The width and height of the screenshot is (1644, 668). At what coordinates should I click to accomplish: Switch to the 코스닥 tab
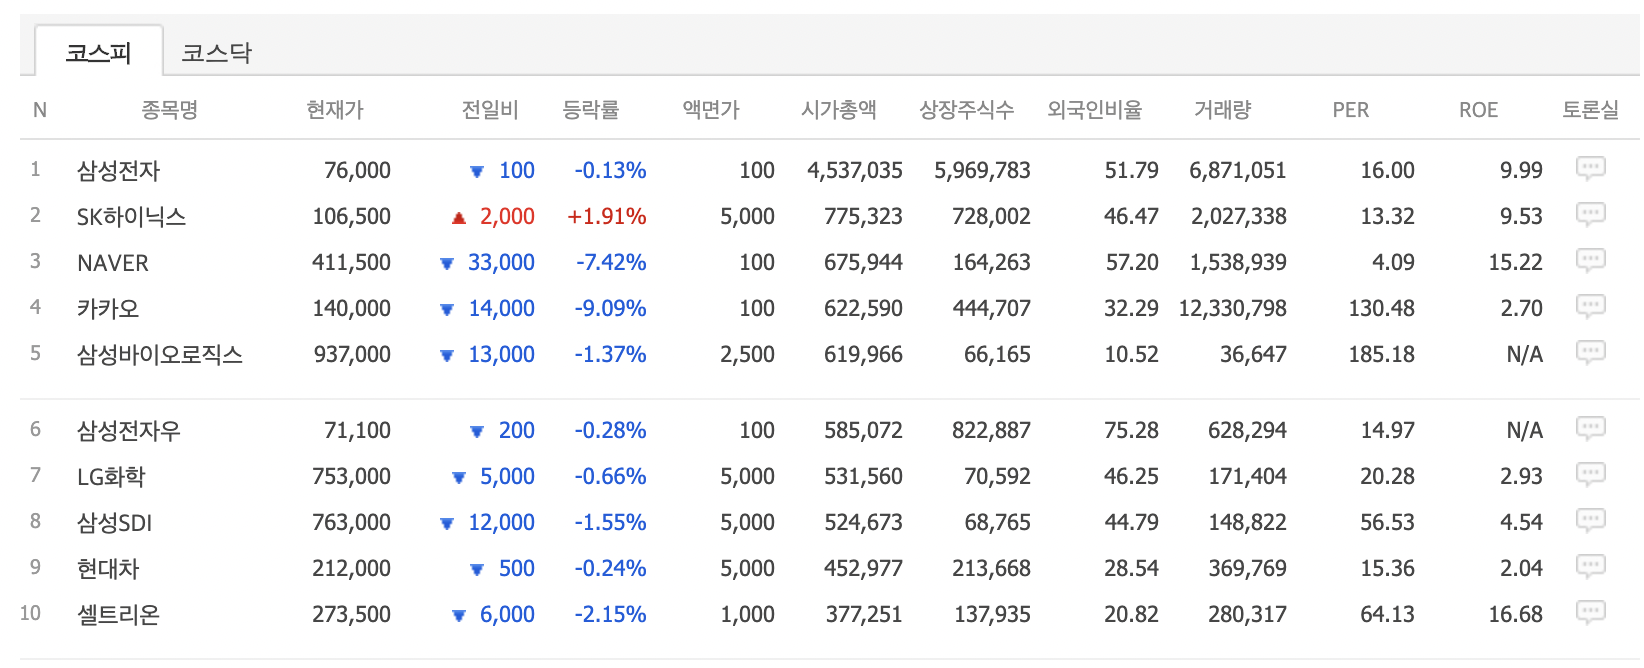(x=216, y=52)
